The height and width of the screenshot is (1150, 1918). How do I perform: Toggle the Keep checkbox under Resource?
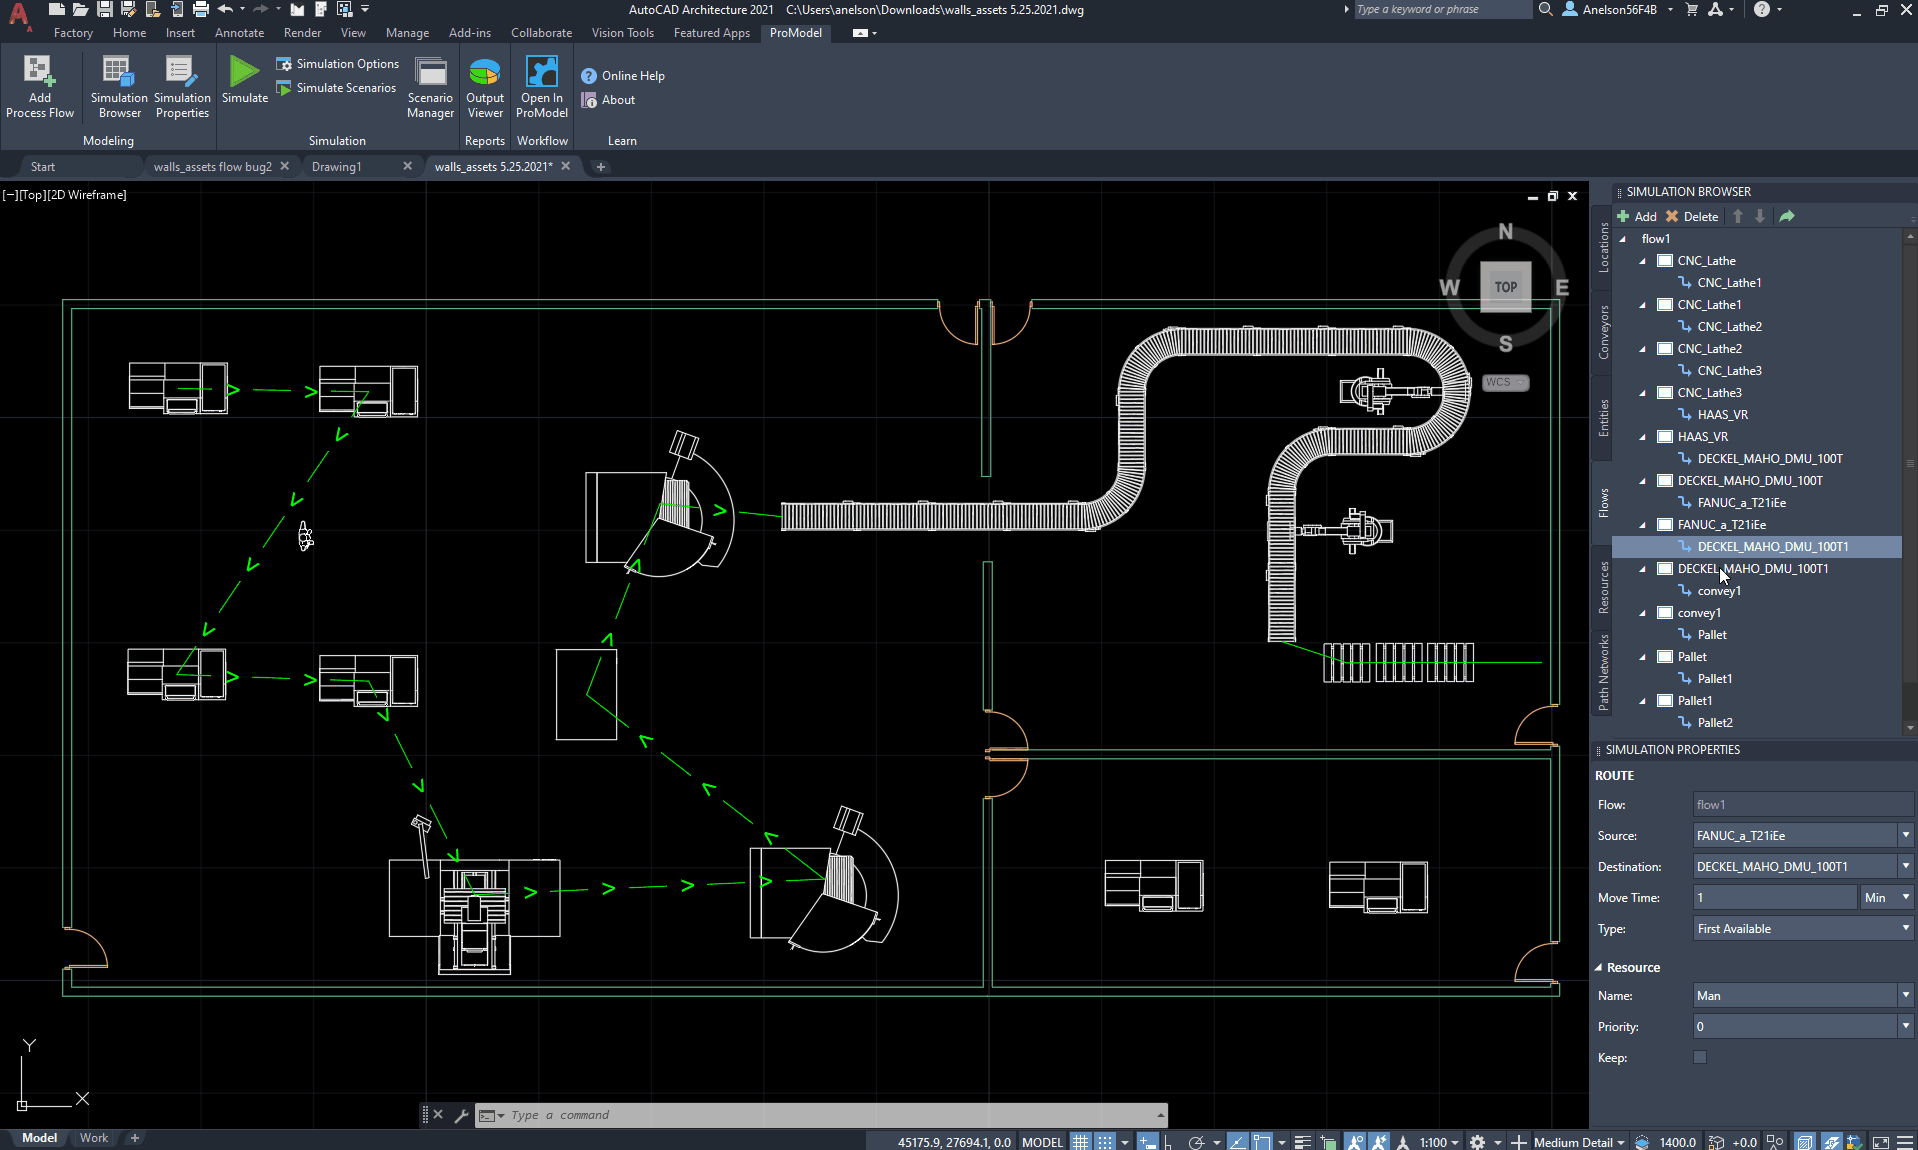(x=1699, y=1056)
